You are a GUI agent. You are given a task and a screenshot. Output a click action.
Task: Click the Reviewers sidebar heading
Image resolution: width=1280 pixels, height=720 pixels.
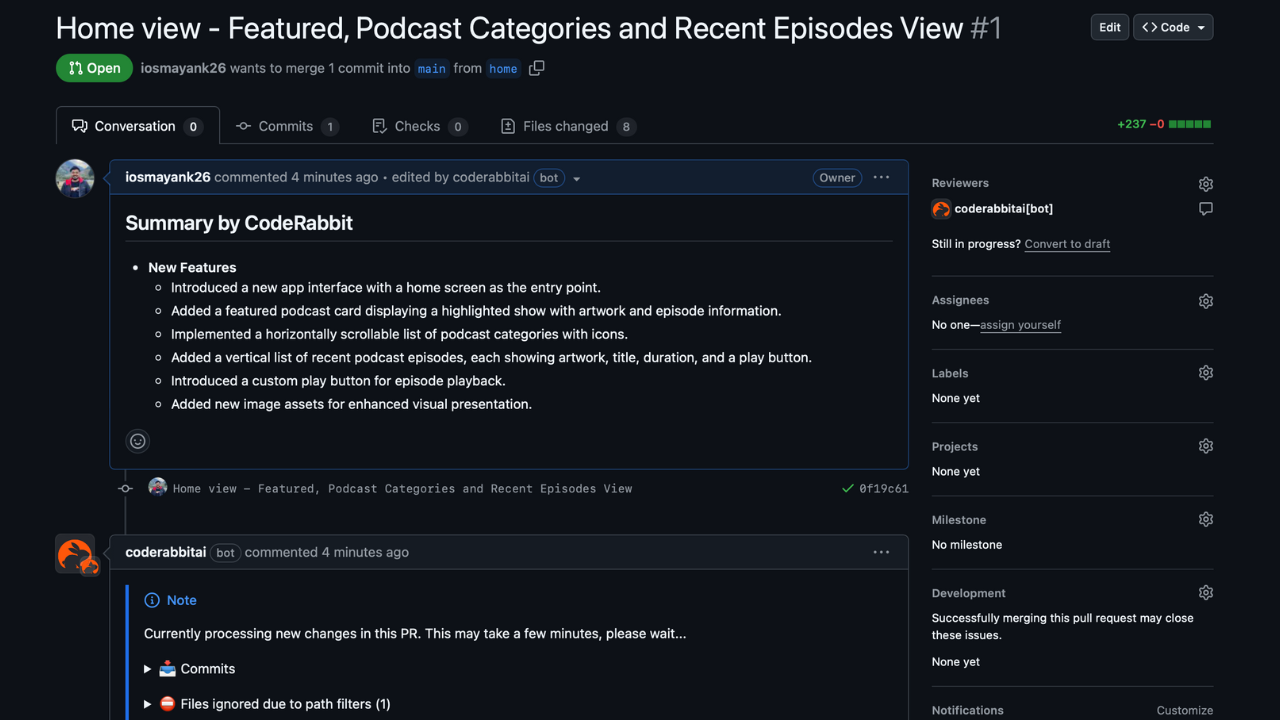[x=960, y=183]
